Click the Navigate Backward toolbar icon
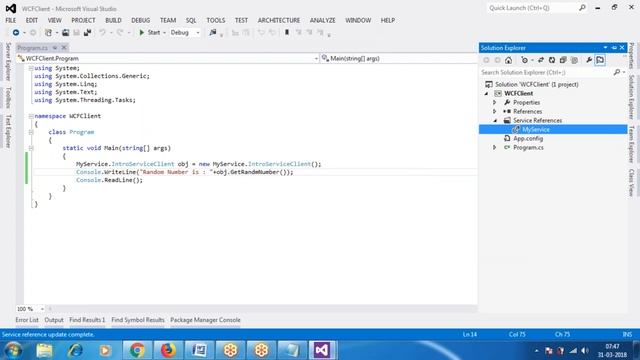The width and height of the screenshot is (640, 360). [16, 32]
